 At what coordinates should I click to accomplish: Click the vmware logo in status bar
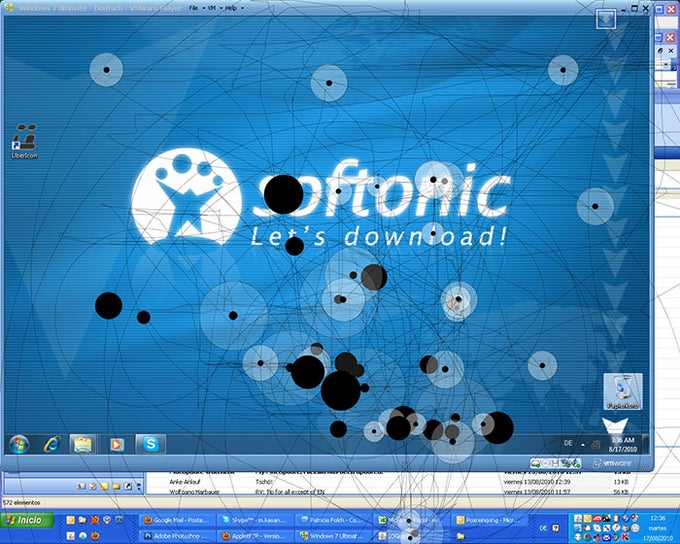pos(612,463)
